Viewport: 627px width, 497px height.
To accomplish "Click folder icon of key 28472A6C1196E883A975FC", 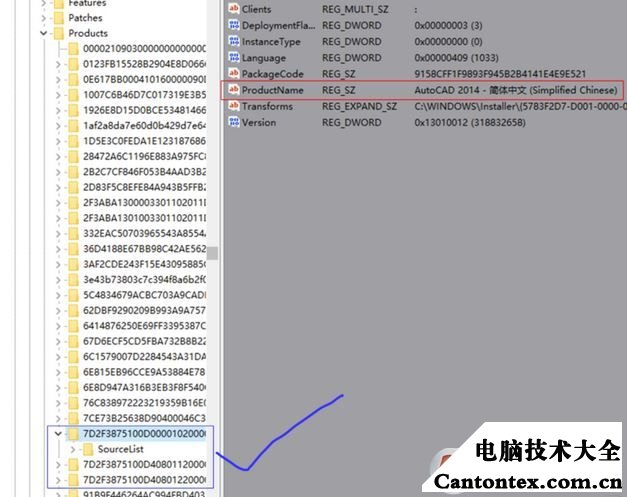I will click(x=73, y=156).
